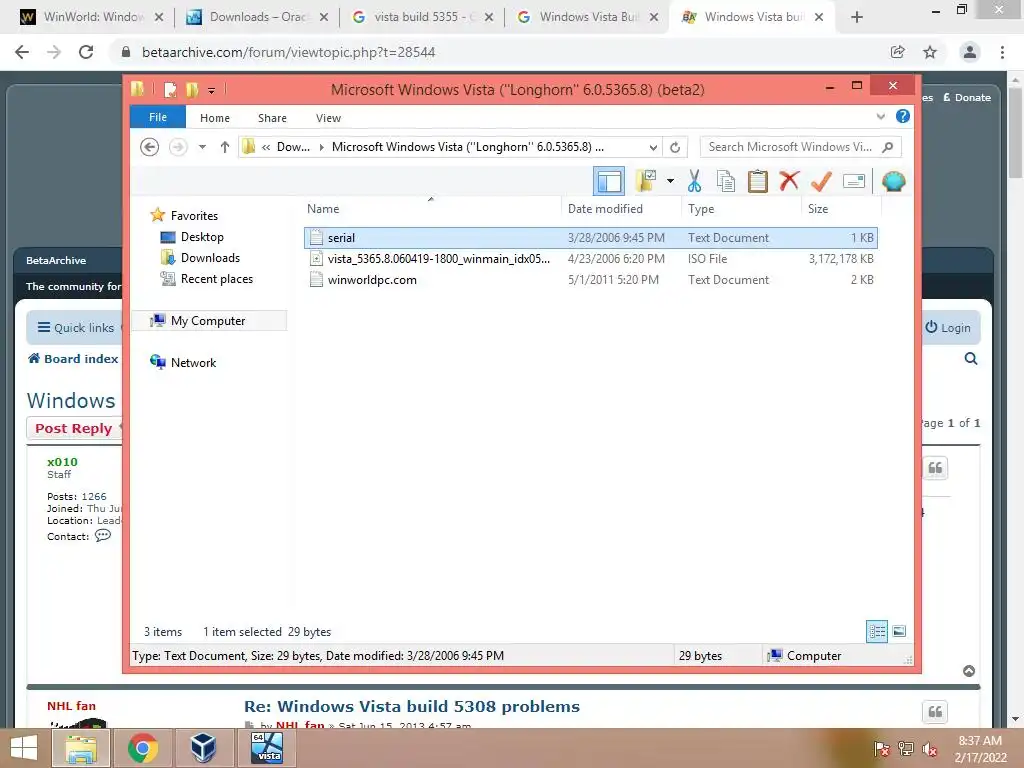This screenshot has height=768, width=1024.
Task: Close the vista build 5355 tab
Action: [488, 18]
